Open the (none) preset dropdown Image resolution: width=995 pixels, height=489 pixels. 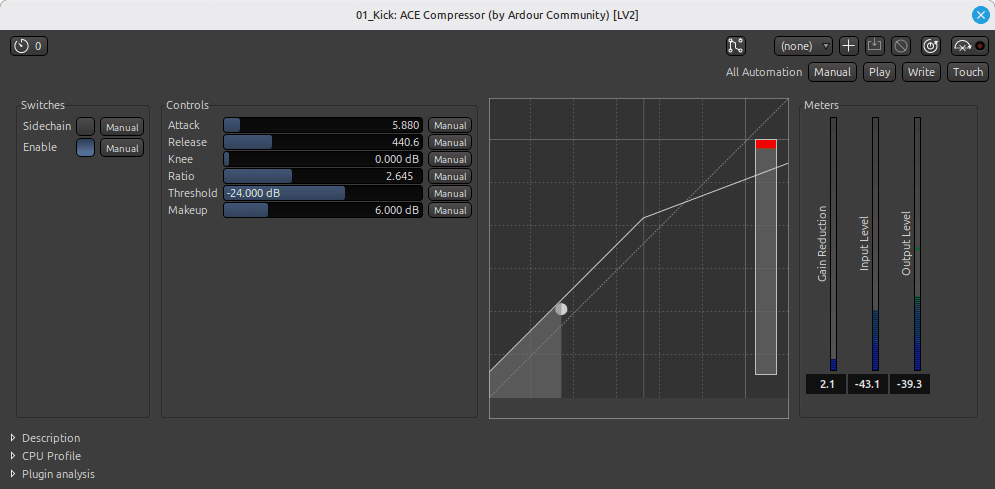point(803,46)
